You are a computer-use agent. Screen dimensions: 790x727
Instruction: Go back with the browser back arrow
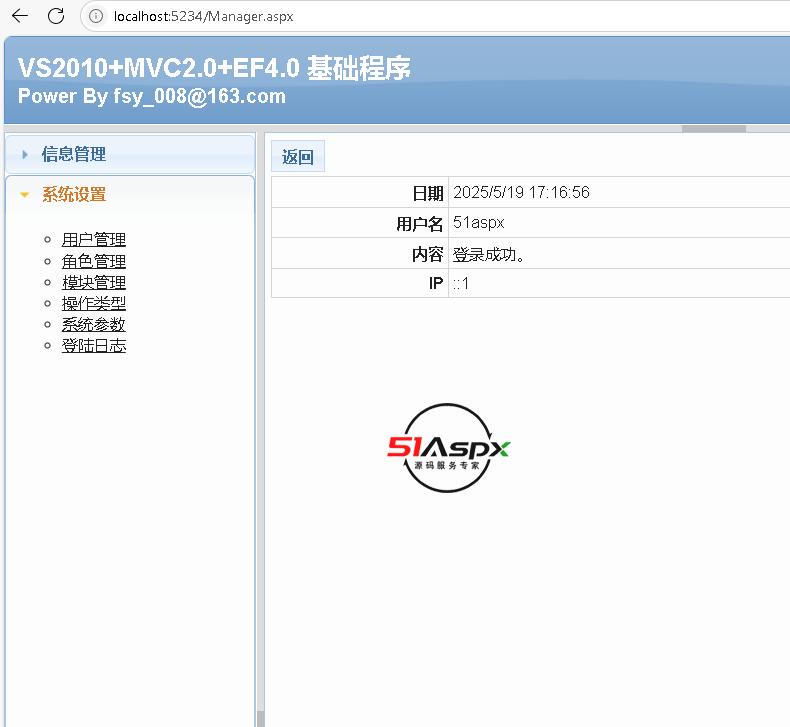[20, 16]
